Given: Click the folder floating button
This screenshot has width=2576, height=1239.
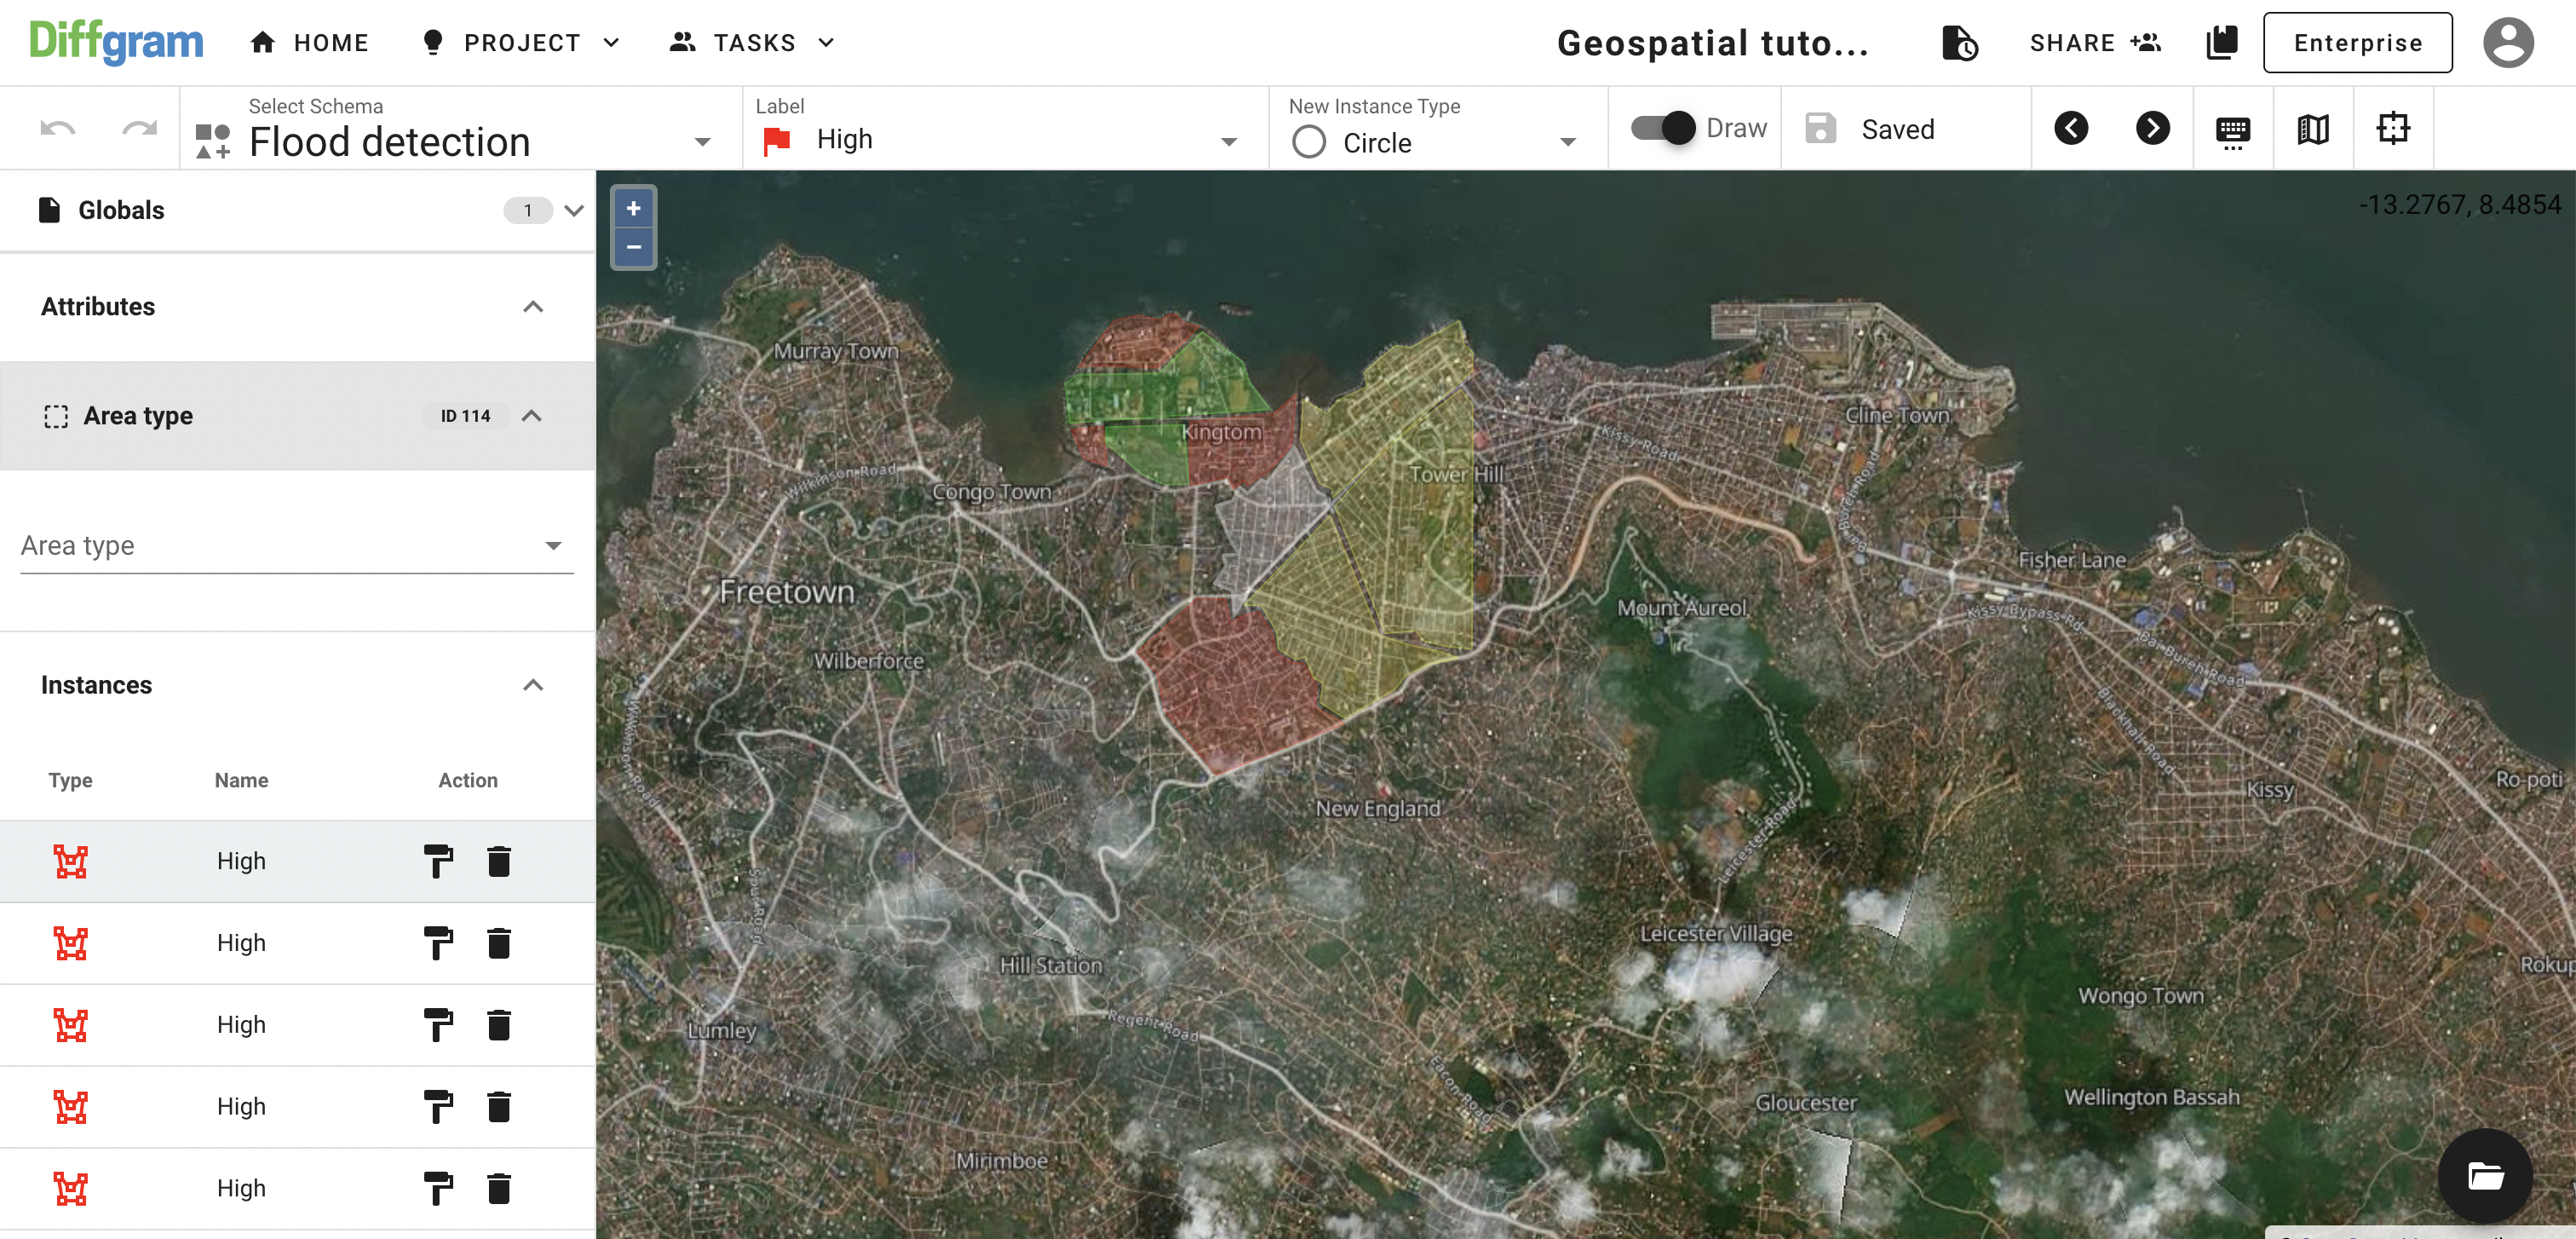Looking at the screenshot, I should 2484,1175.
